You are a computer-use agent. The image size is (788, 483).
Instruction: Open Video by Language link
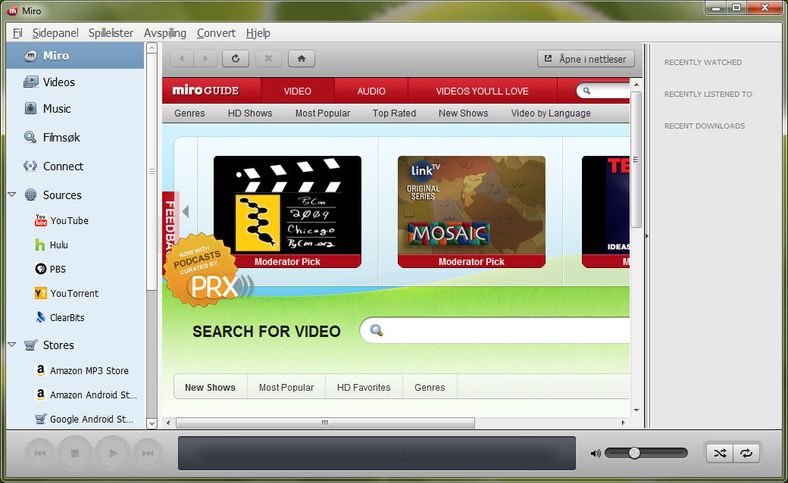pos(551,113)
